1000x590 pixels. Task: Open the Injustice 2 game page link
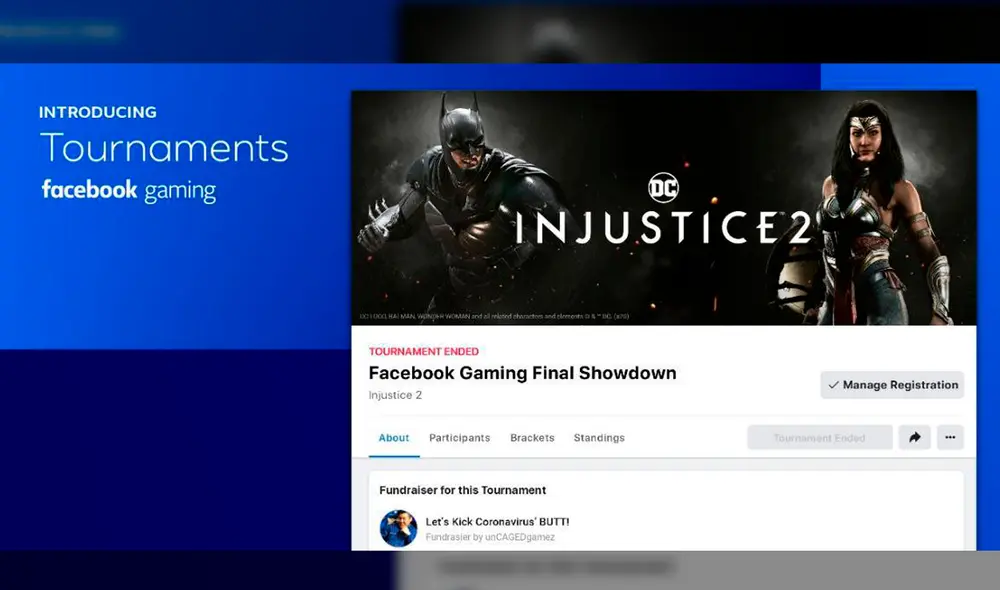(x=395, y=395)
